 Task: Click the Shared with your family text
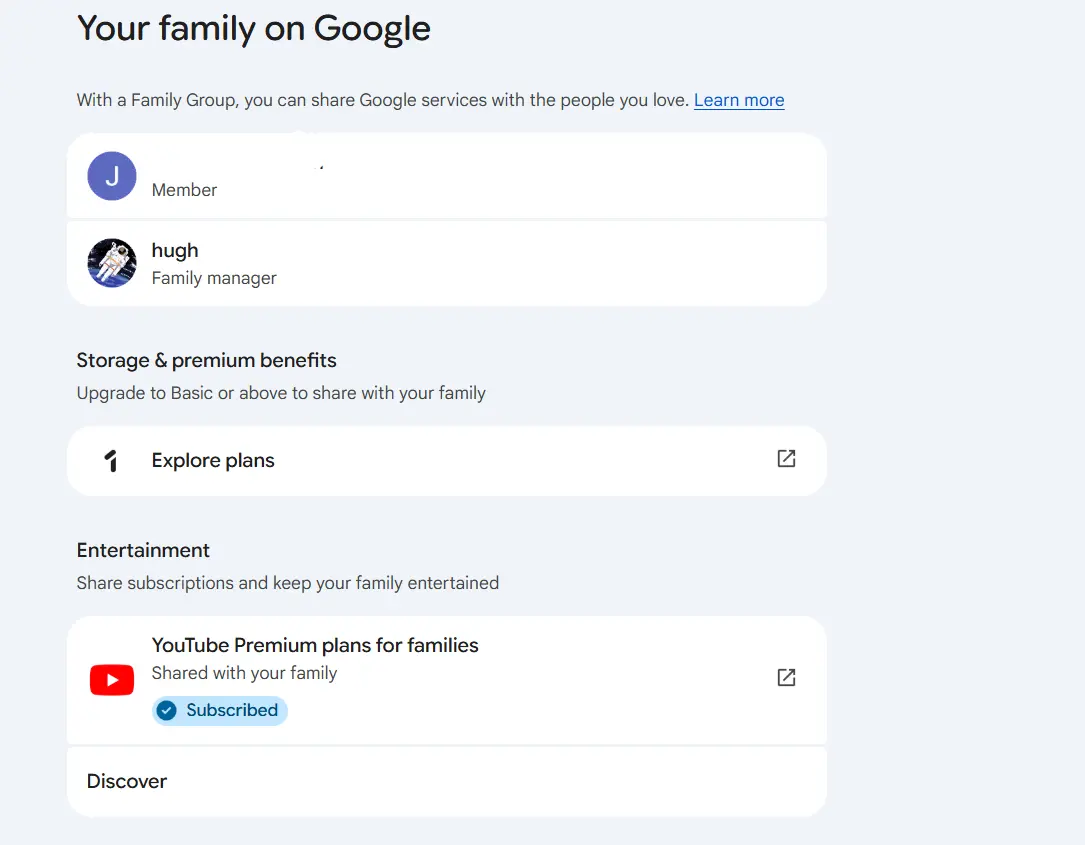click(x=244, y=673)
